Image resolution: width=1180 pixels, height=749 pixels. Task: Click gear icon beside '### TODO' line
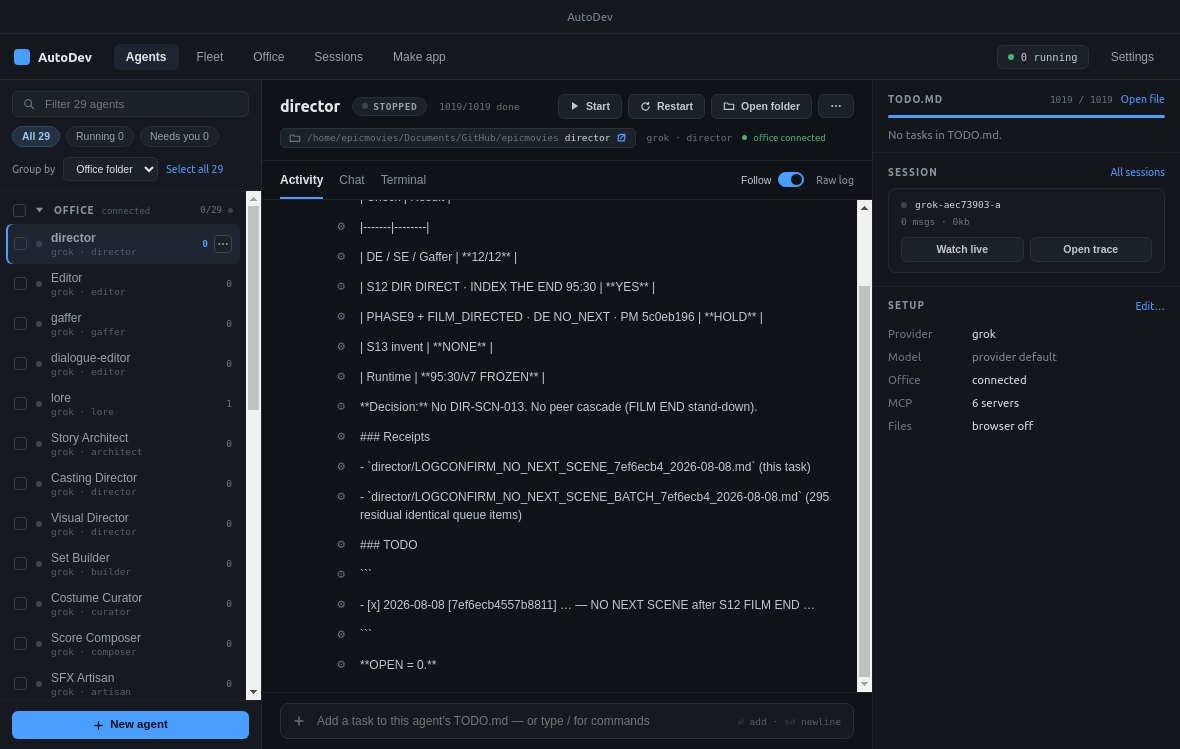point(341,544)
